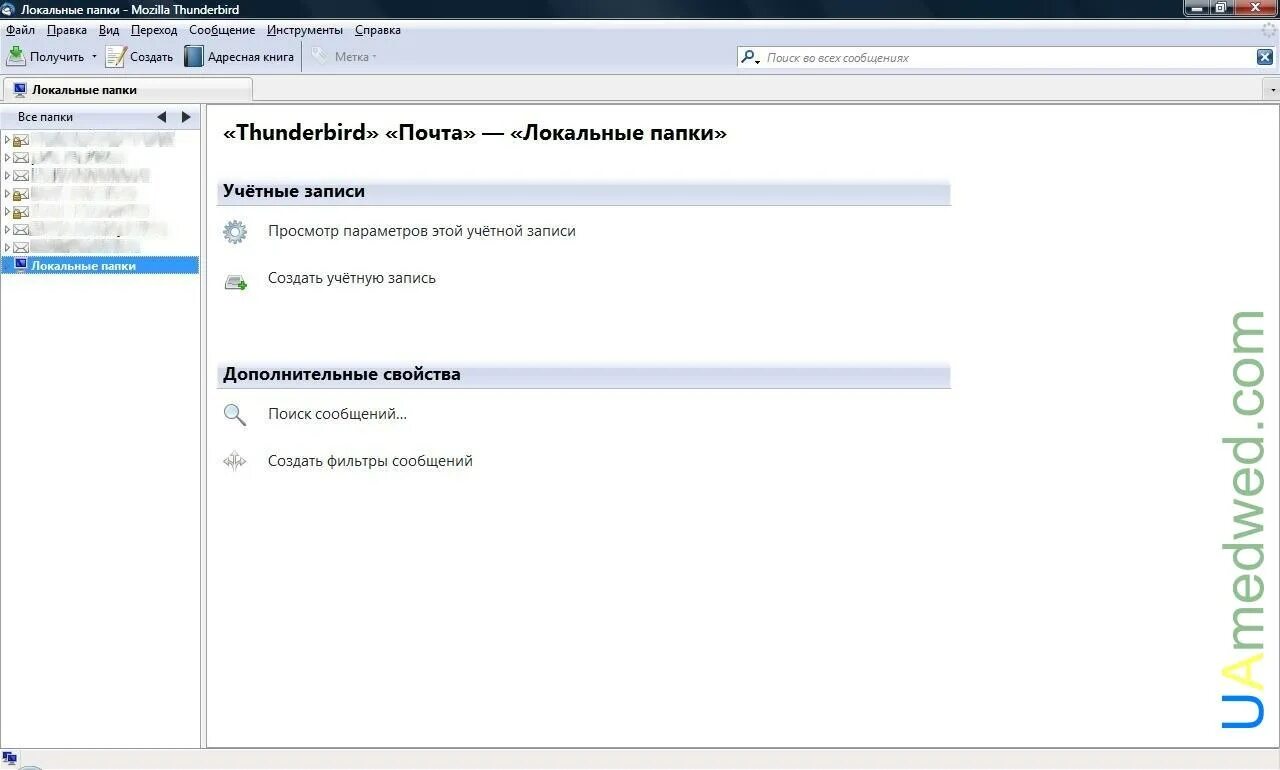
Task: Click the search field Поиск во всех сообщениях
Action: [x=1005, y=58]
